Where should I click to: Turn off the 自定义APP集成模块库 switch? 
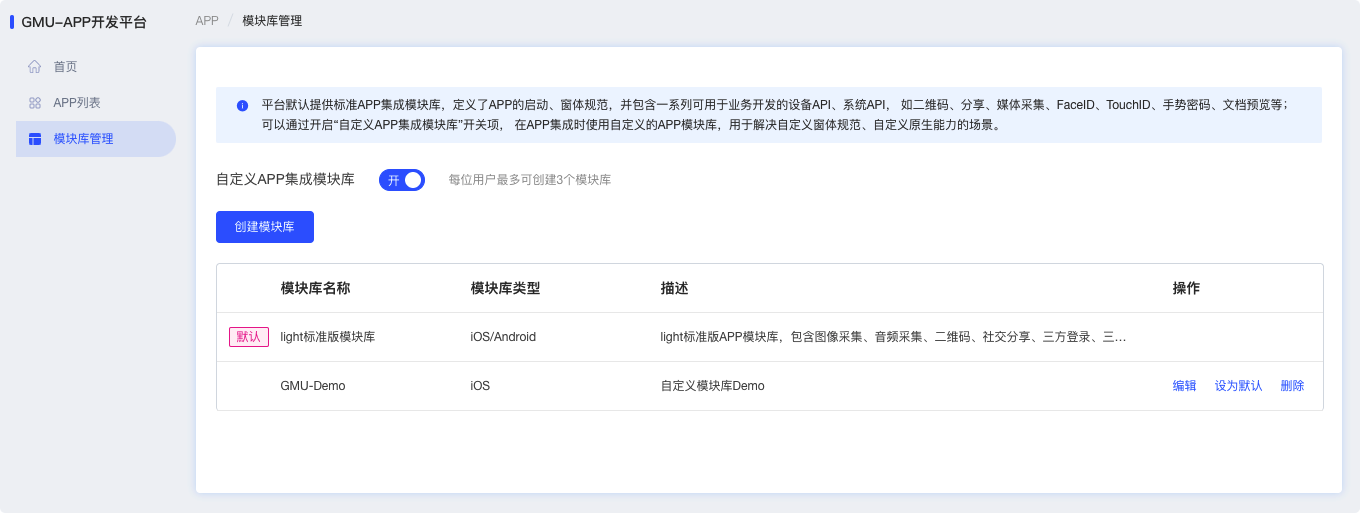click(402, 180)
